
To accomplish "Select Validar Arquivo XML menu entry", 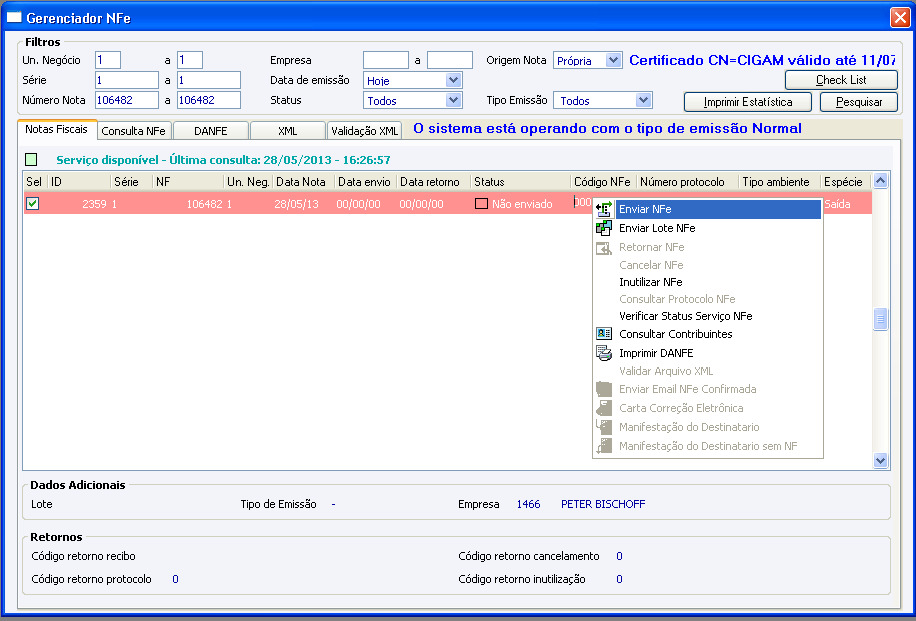I will tap(707, 371).
